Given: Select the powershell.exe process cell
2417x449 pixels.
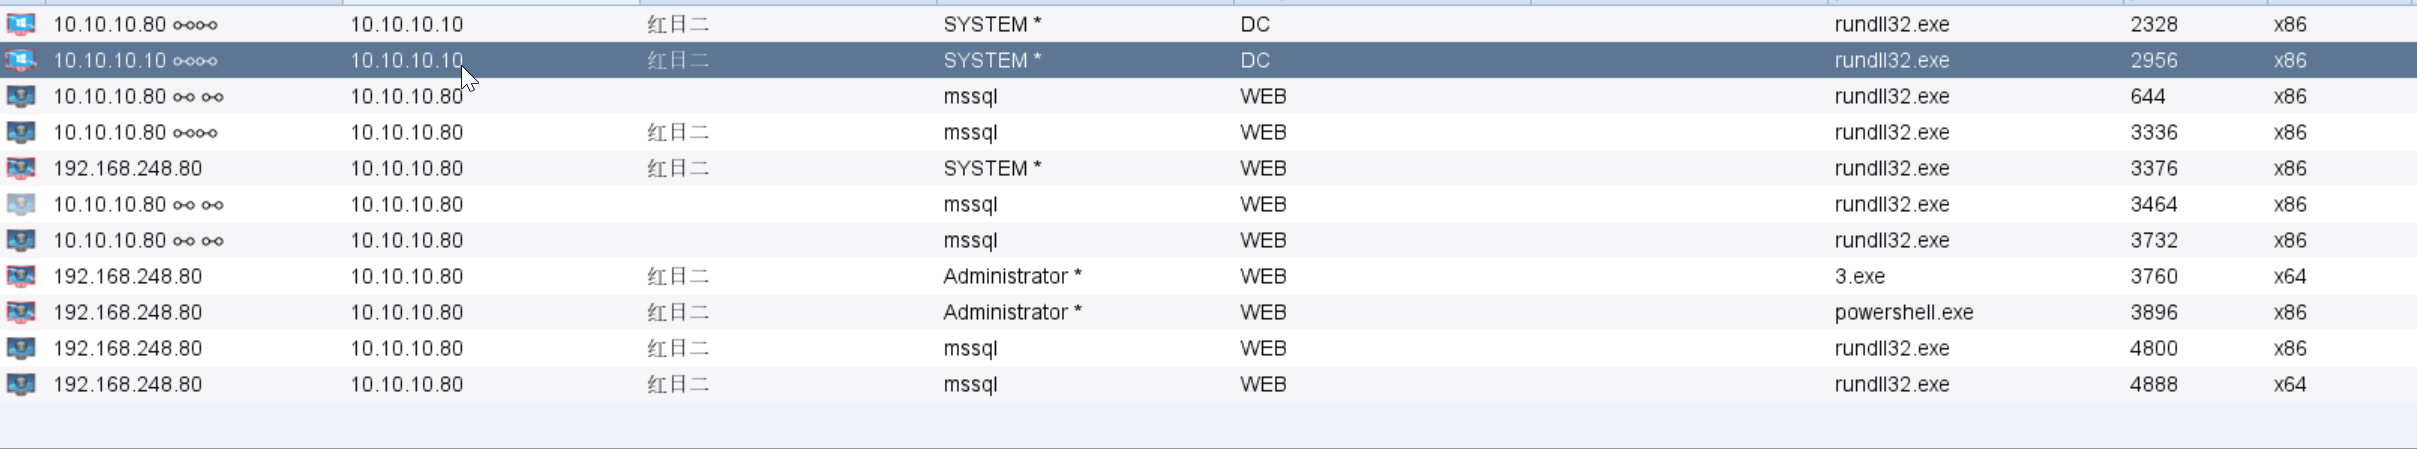Looking at the screenshot, I should [1903, 312].
